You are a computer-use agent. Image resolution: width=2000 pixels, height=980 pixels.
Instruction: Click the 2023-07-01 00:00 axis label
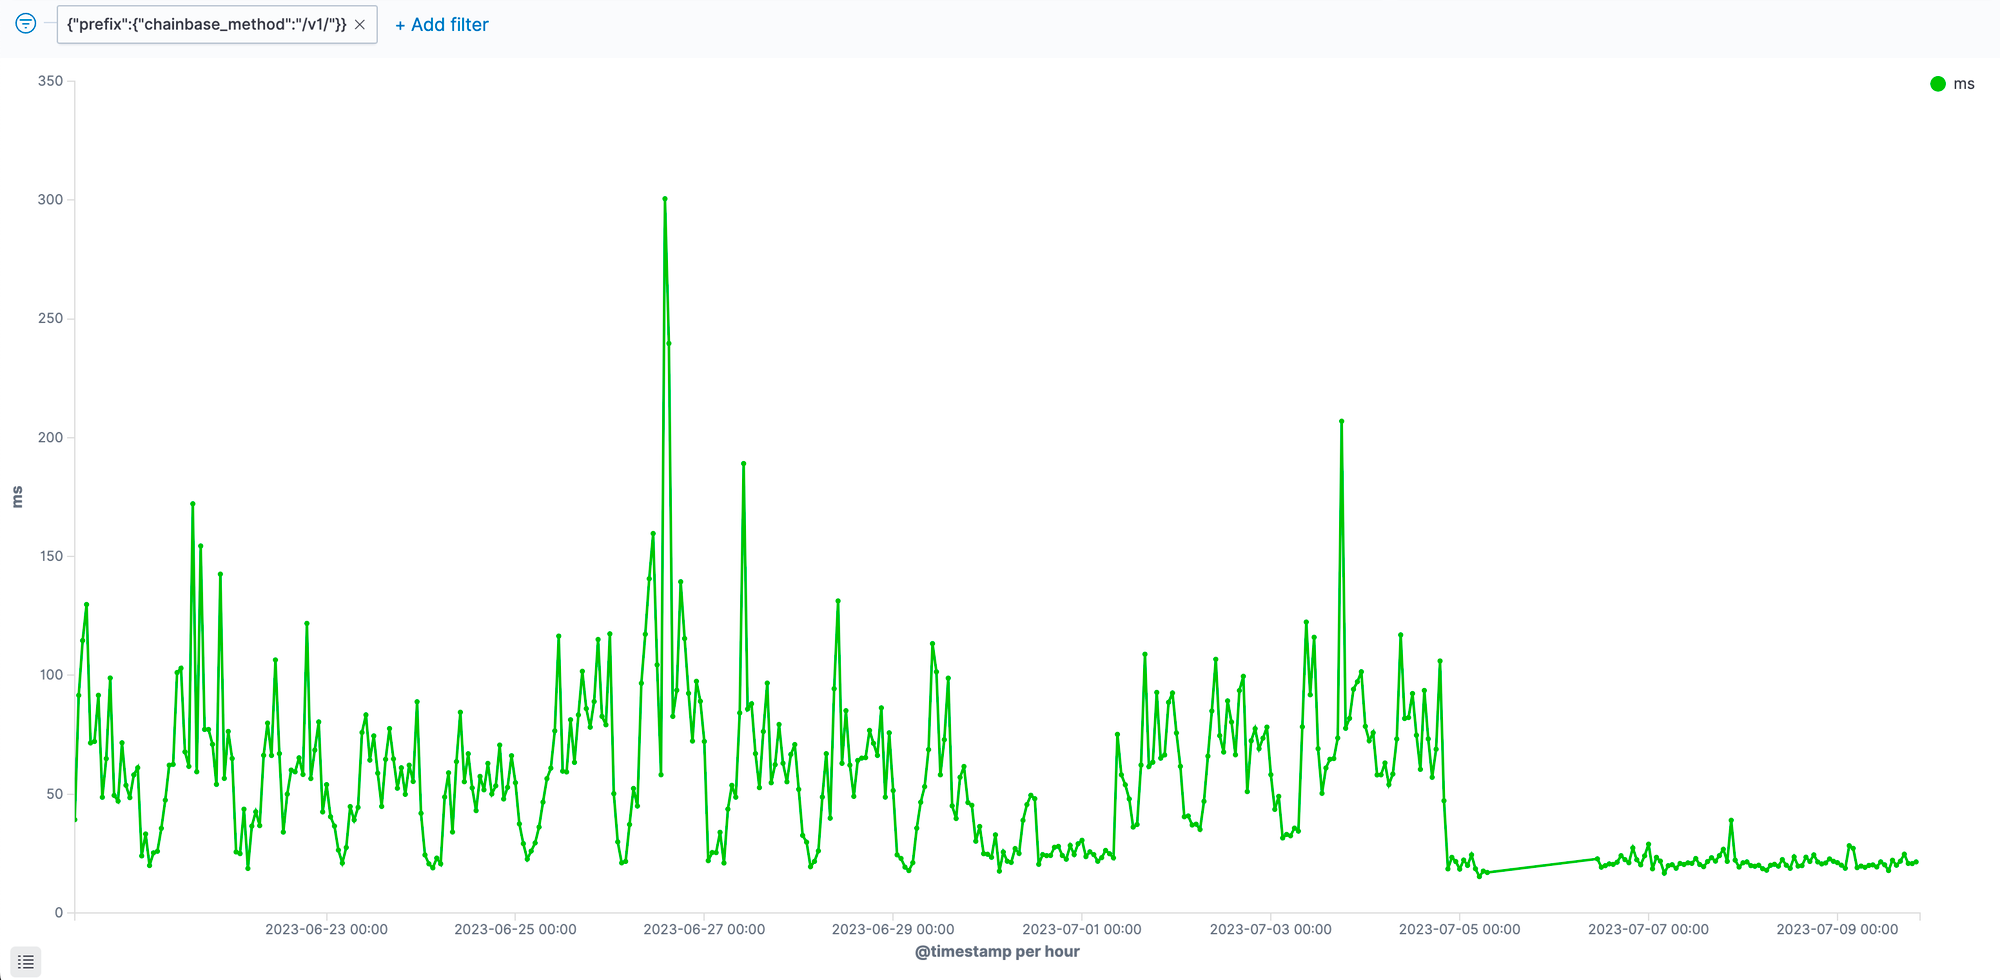[x=1081, y=929]
